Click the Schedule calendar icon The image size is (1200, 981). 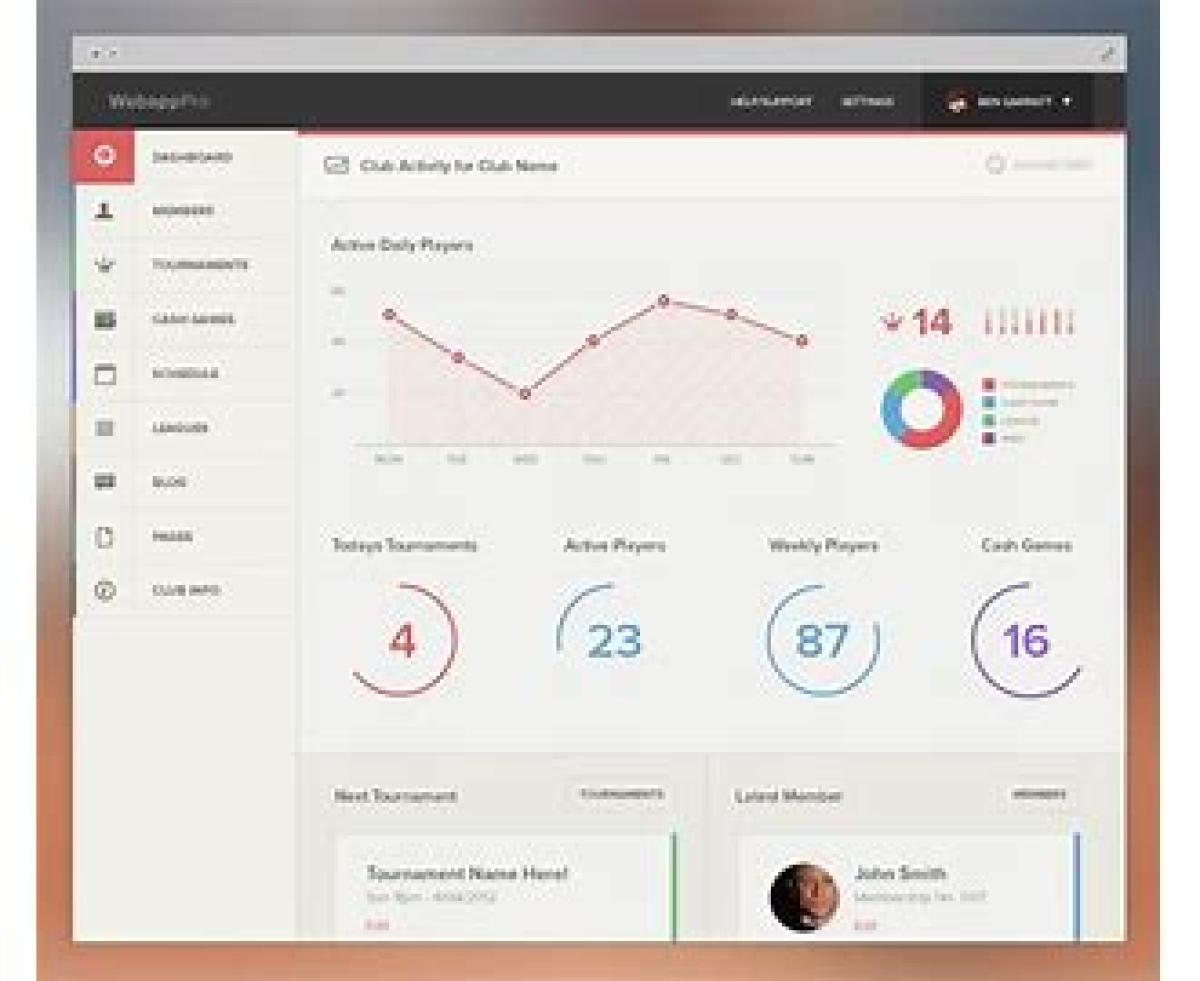pos(104,374)
